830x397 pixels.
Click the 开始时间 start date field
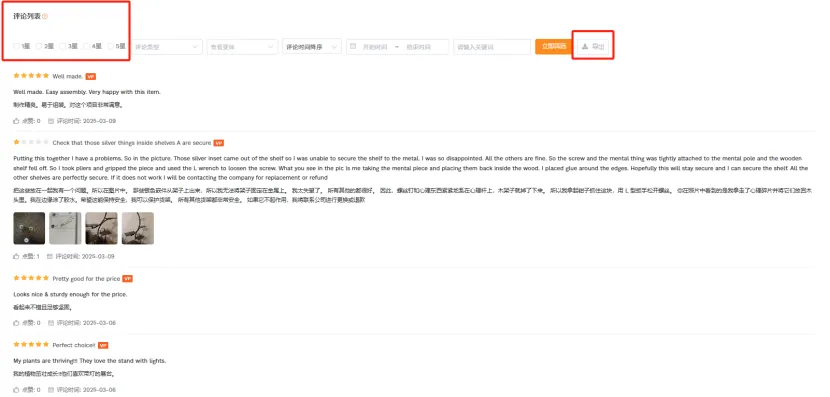[x=375, y=47]
